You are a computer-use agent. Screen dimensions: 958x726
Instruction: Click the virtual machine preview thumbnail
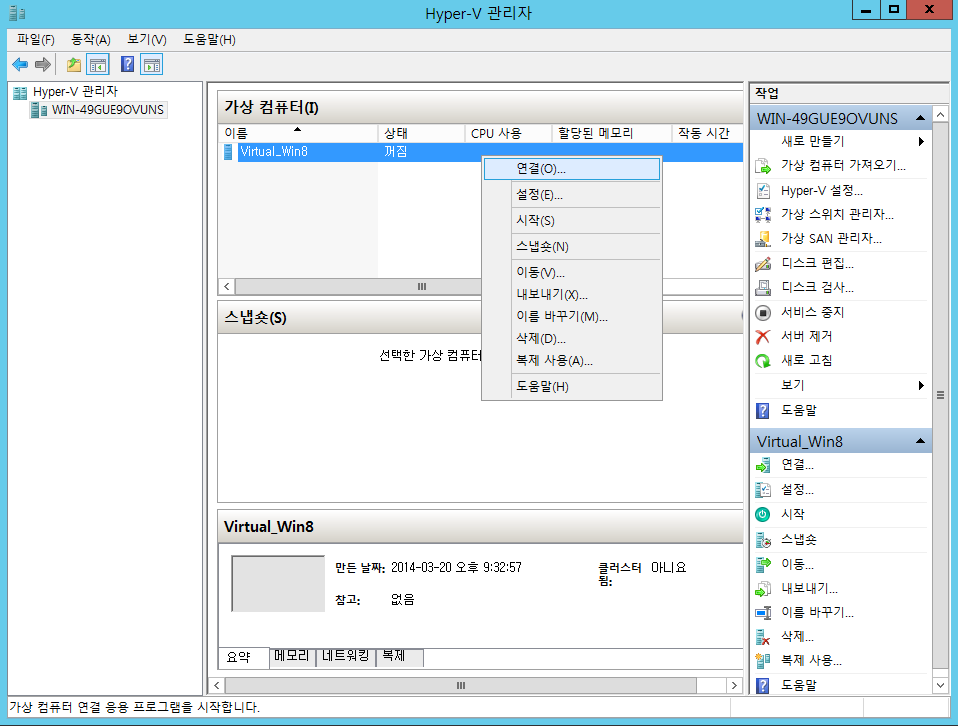click(278, 584)
